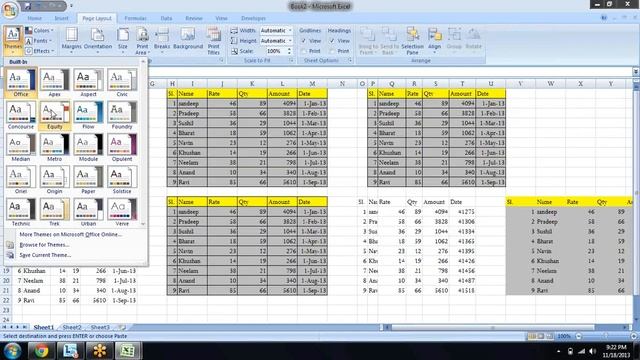Click Browse for Themes

(x=44, y=245)
